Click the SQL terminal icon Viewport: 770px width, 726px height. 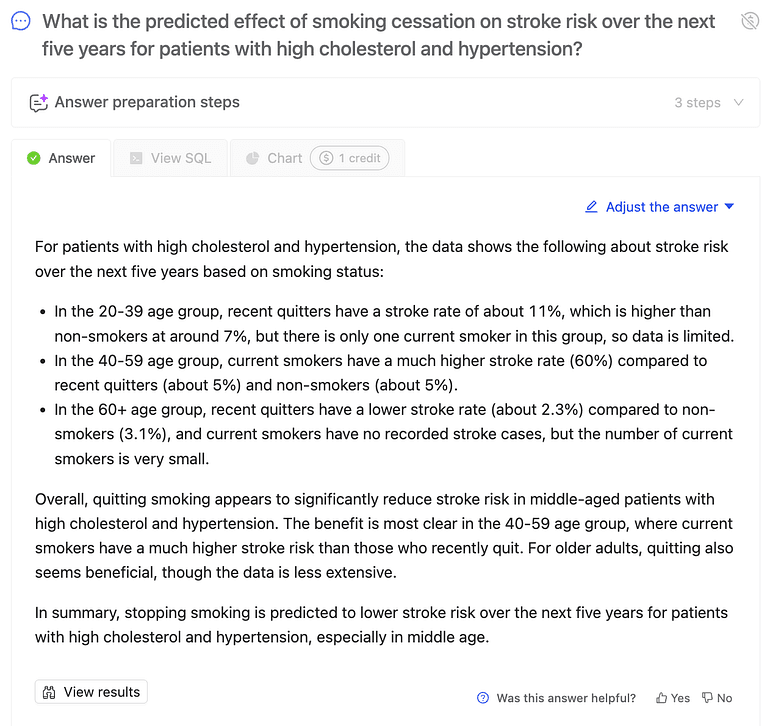pos(136,158)
